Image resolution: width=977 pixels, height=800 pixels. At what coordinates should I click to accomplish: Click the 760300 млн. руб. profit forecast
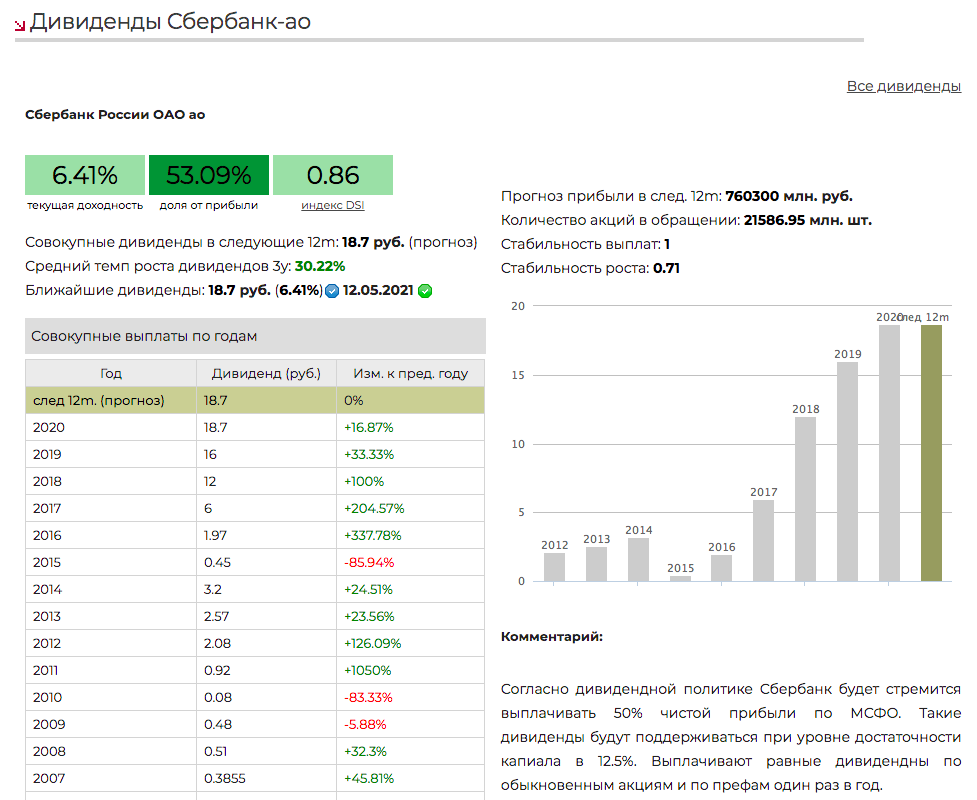[789, 196]
